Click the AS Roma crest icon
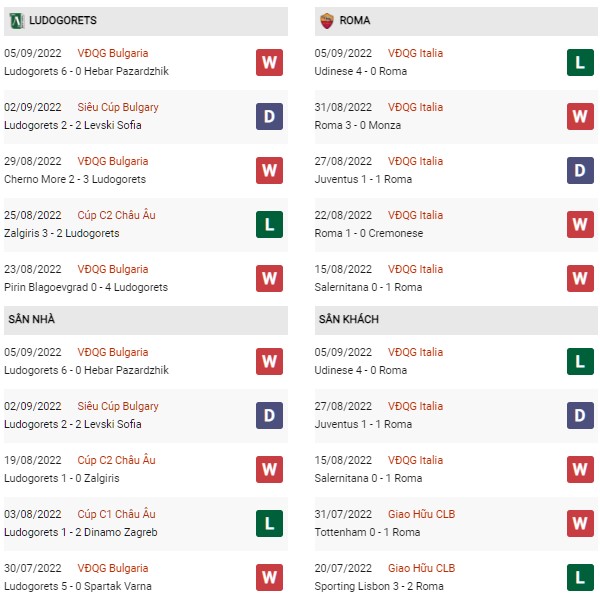600x602 pixels. [x=327, y=21]
